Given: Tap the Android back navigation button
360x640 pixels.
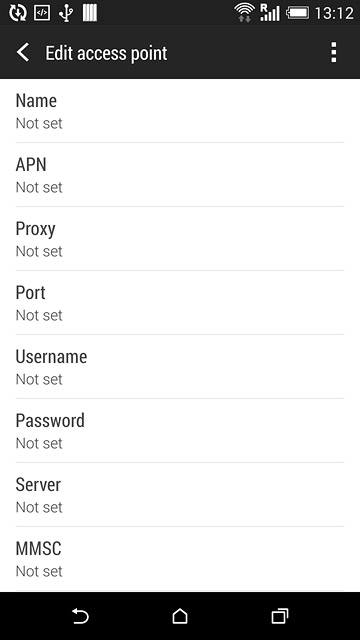Looking at the screenshot, I should point(80,616).
